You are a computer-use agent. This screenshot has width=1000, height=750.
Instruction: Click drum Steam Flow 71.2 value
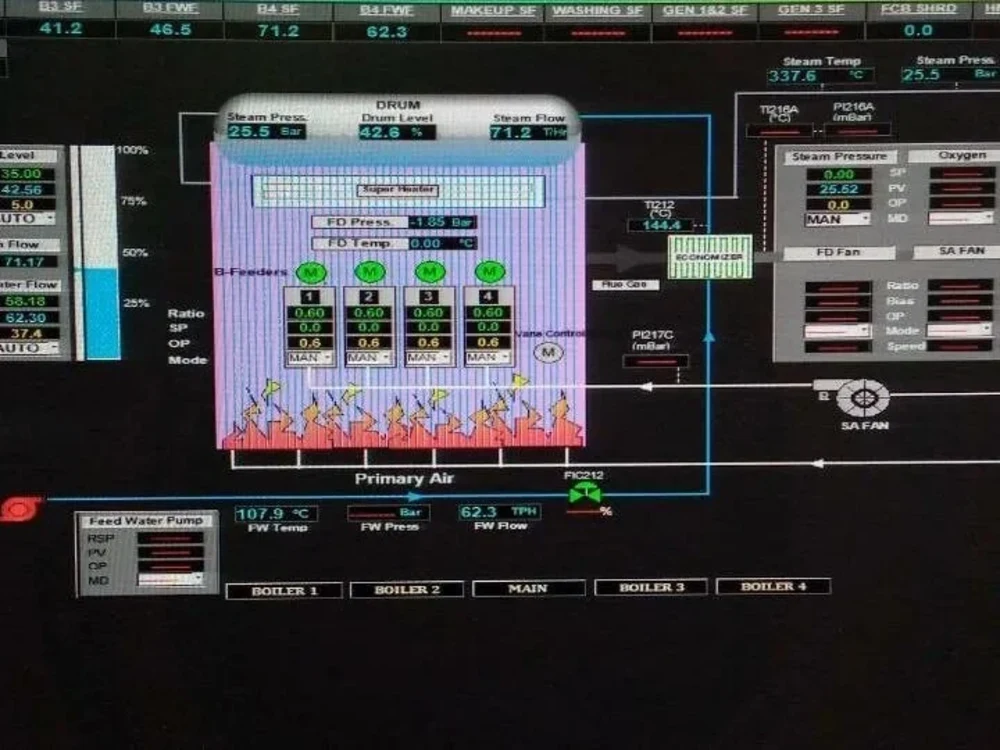528,132
